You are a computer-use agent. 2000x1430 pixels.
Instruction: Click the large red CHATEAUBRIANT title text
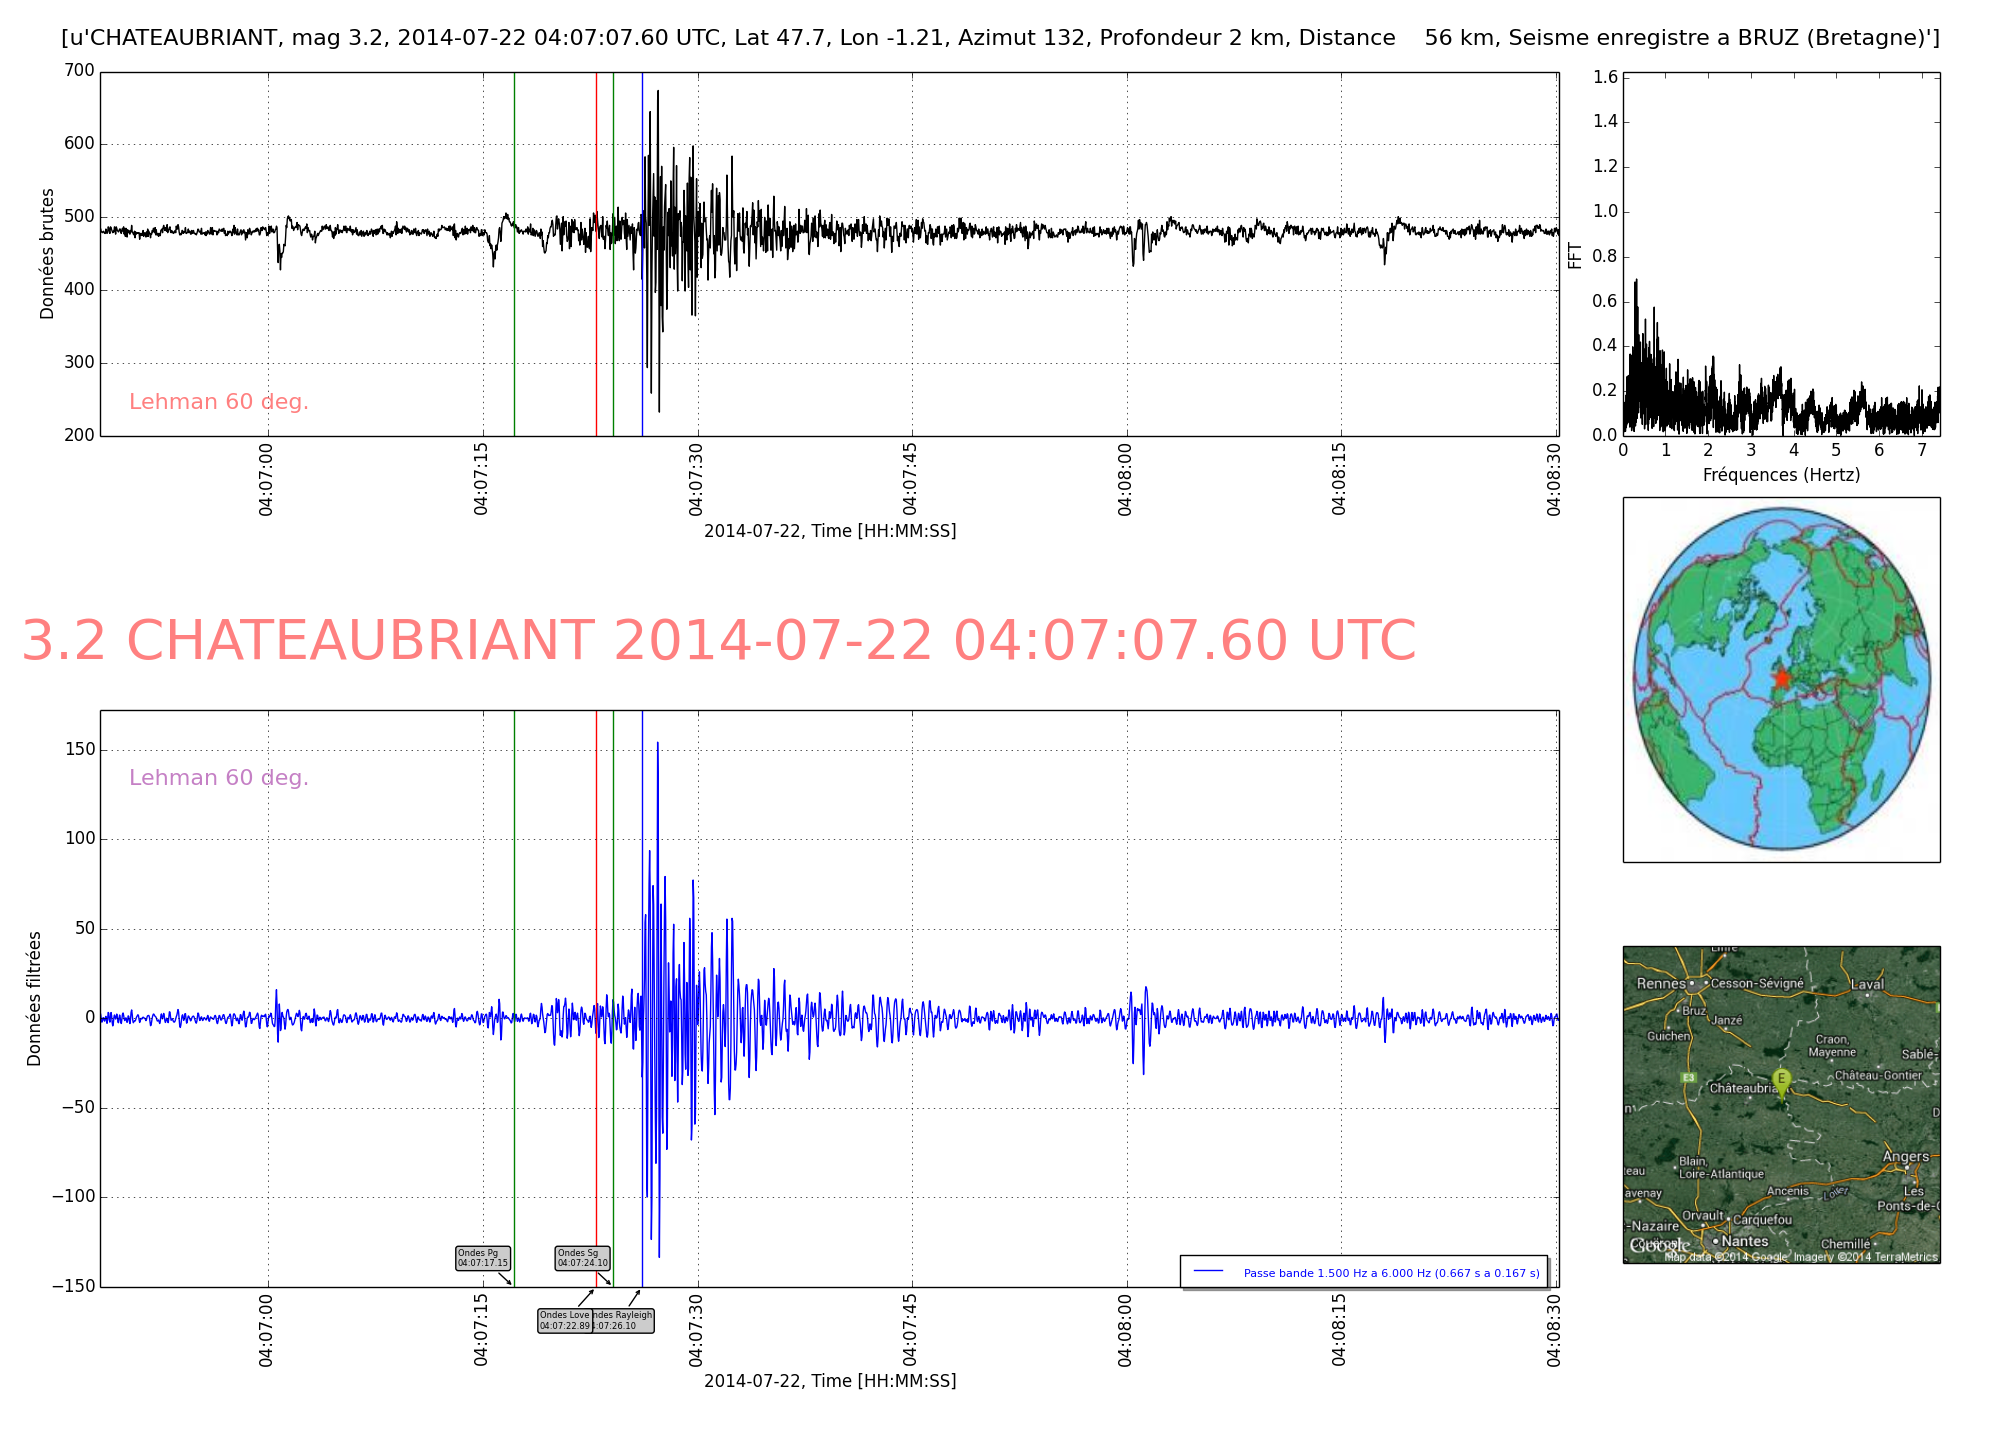[x=718, y=641]
